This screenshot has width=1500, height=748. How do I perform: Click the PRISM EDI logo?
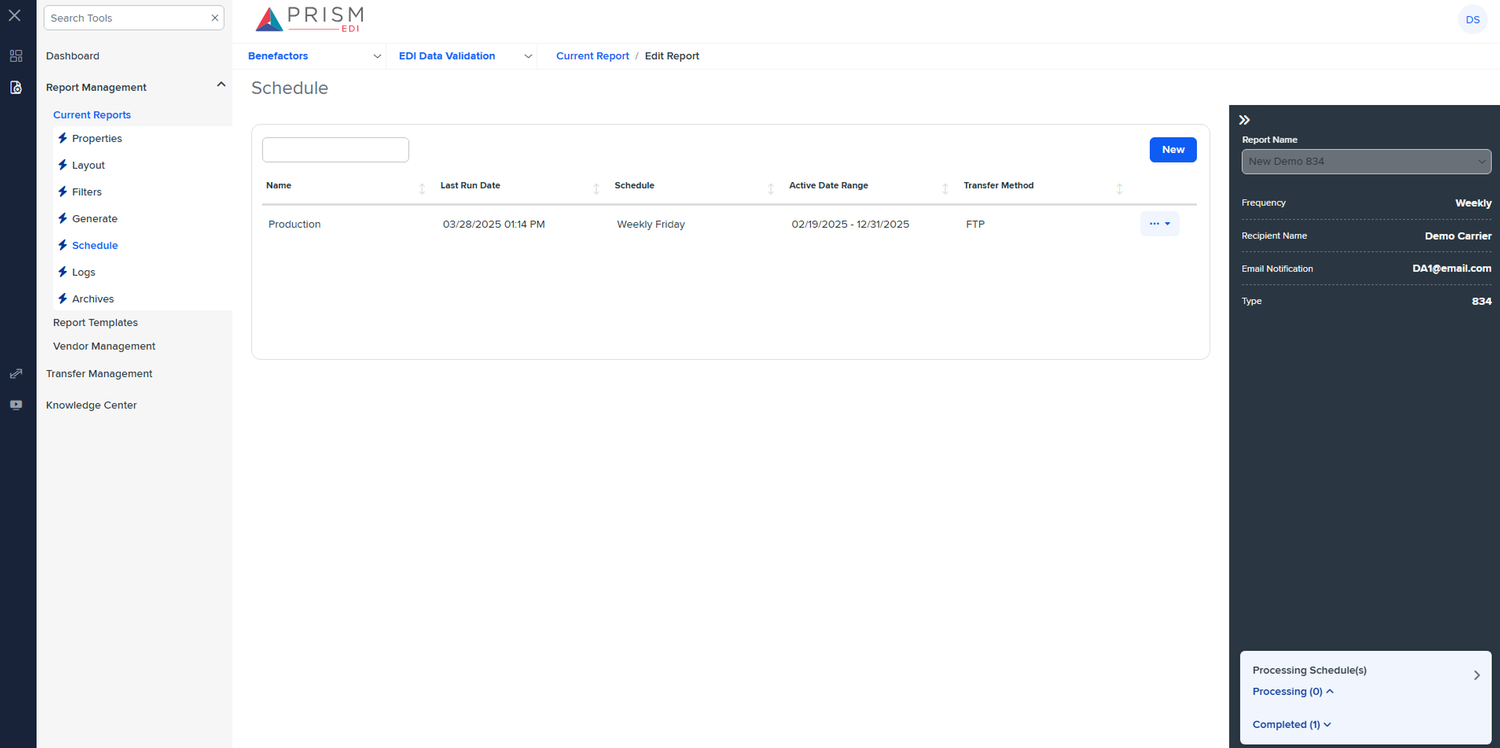tap(308, 18)
